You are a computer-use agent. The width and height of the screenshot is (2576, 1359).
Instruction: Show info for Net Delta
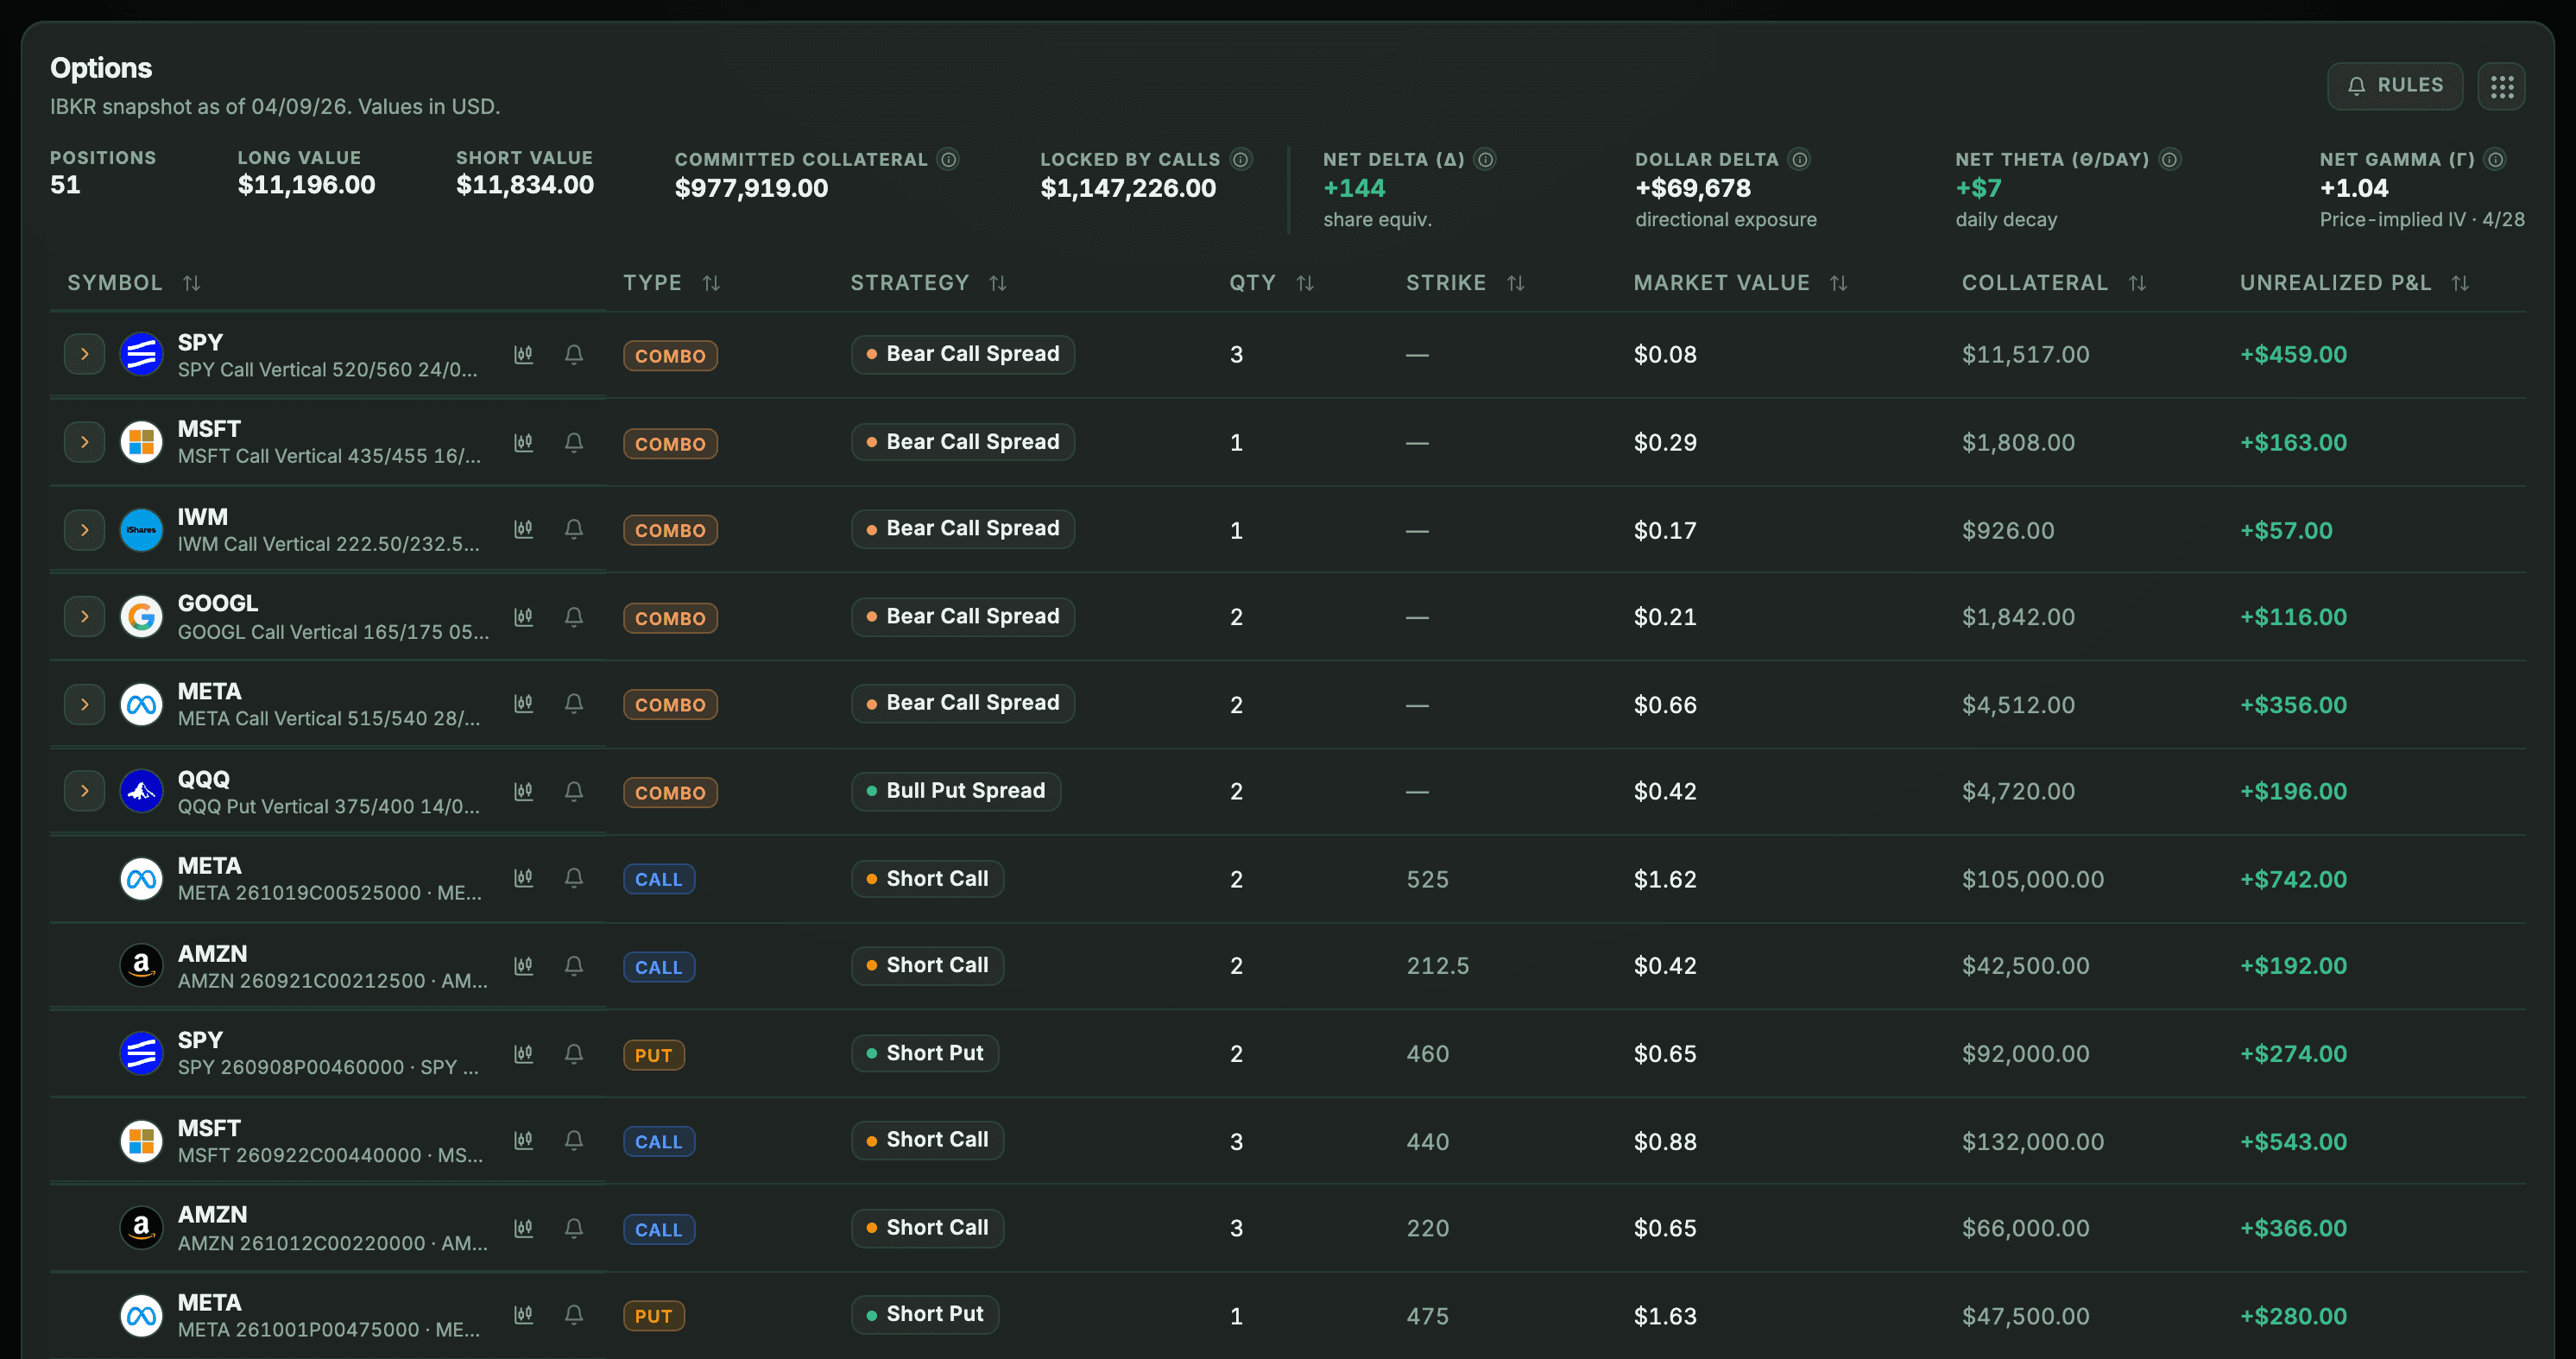pos(1485,159)
